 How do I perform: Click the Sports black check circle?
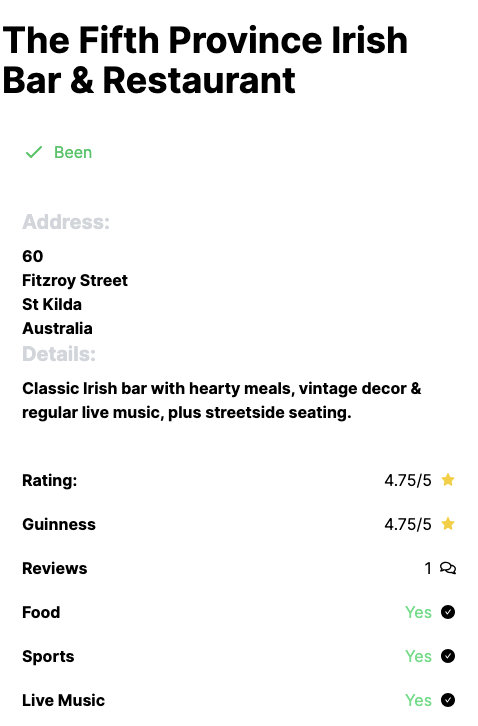pyautogui.click(x=448, y=656)
